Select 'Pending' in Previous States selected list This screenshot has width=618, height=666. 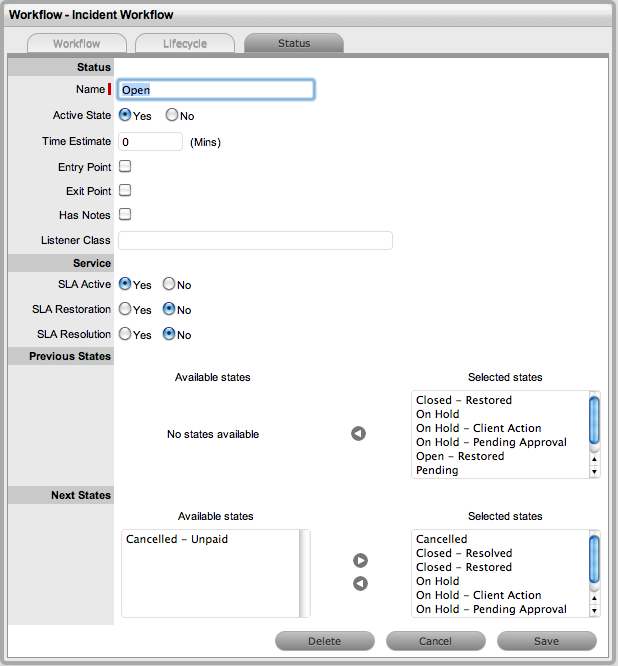pos(437,470)
